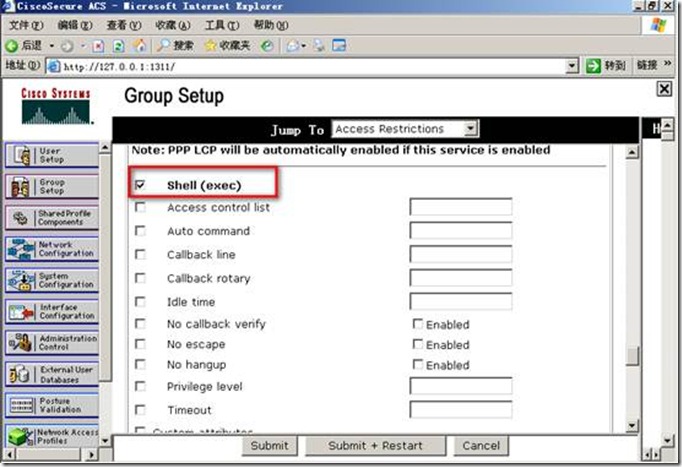
Task: Click the IE Stop loading icon
Action: (x=98, y=46)
